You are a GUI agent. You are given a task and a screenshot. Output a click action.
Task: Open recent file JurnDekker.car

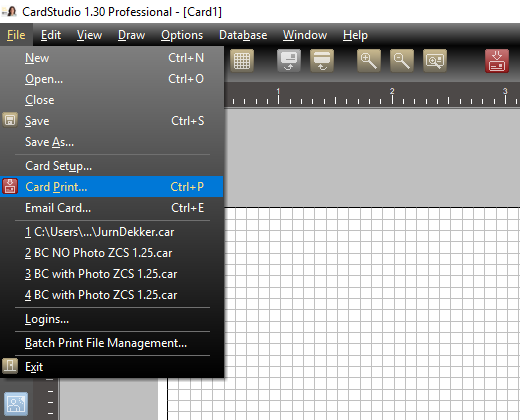point(112,232)
